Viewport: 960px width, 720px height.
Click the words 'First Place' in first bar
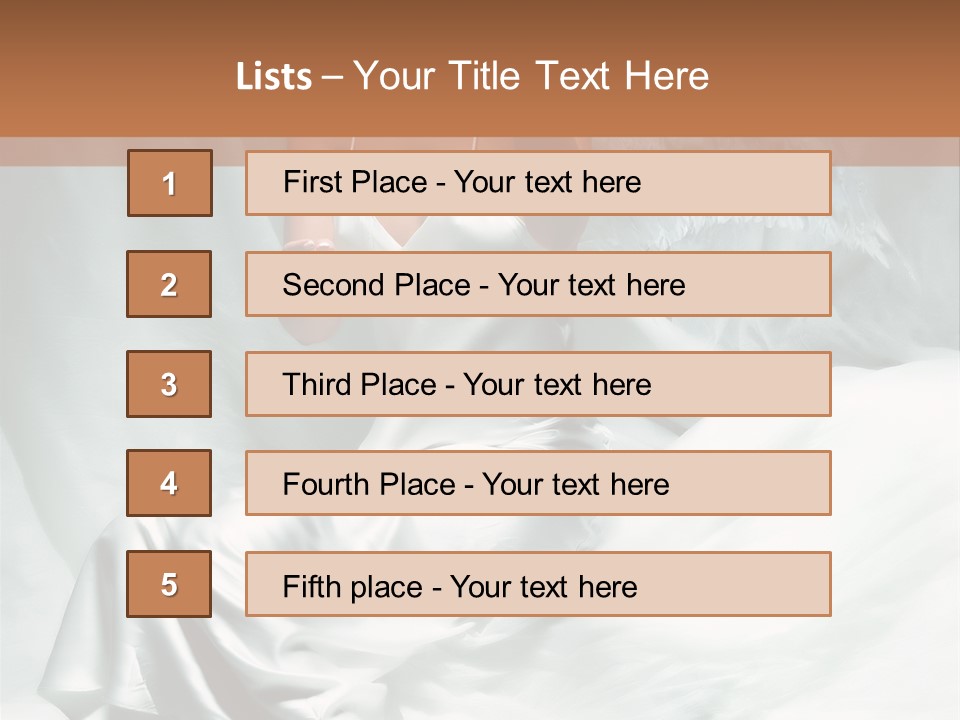tap(355, 182)
